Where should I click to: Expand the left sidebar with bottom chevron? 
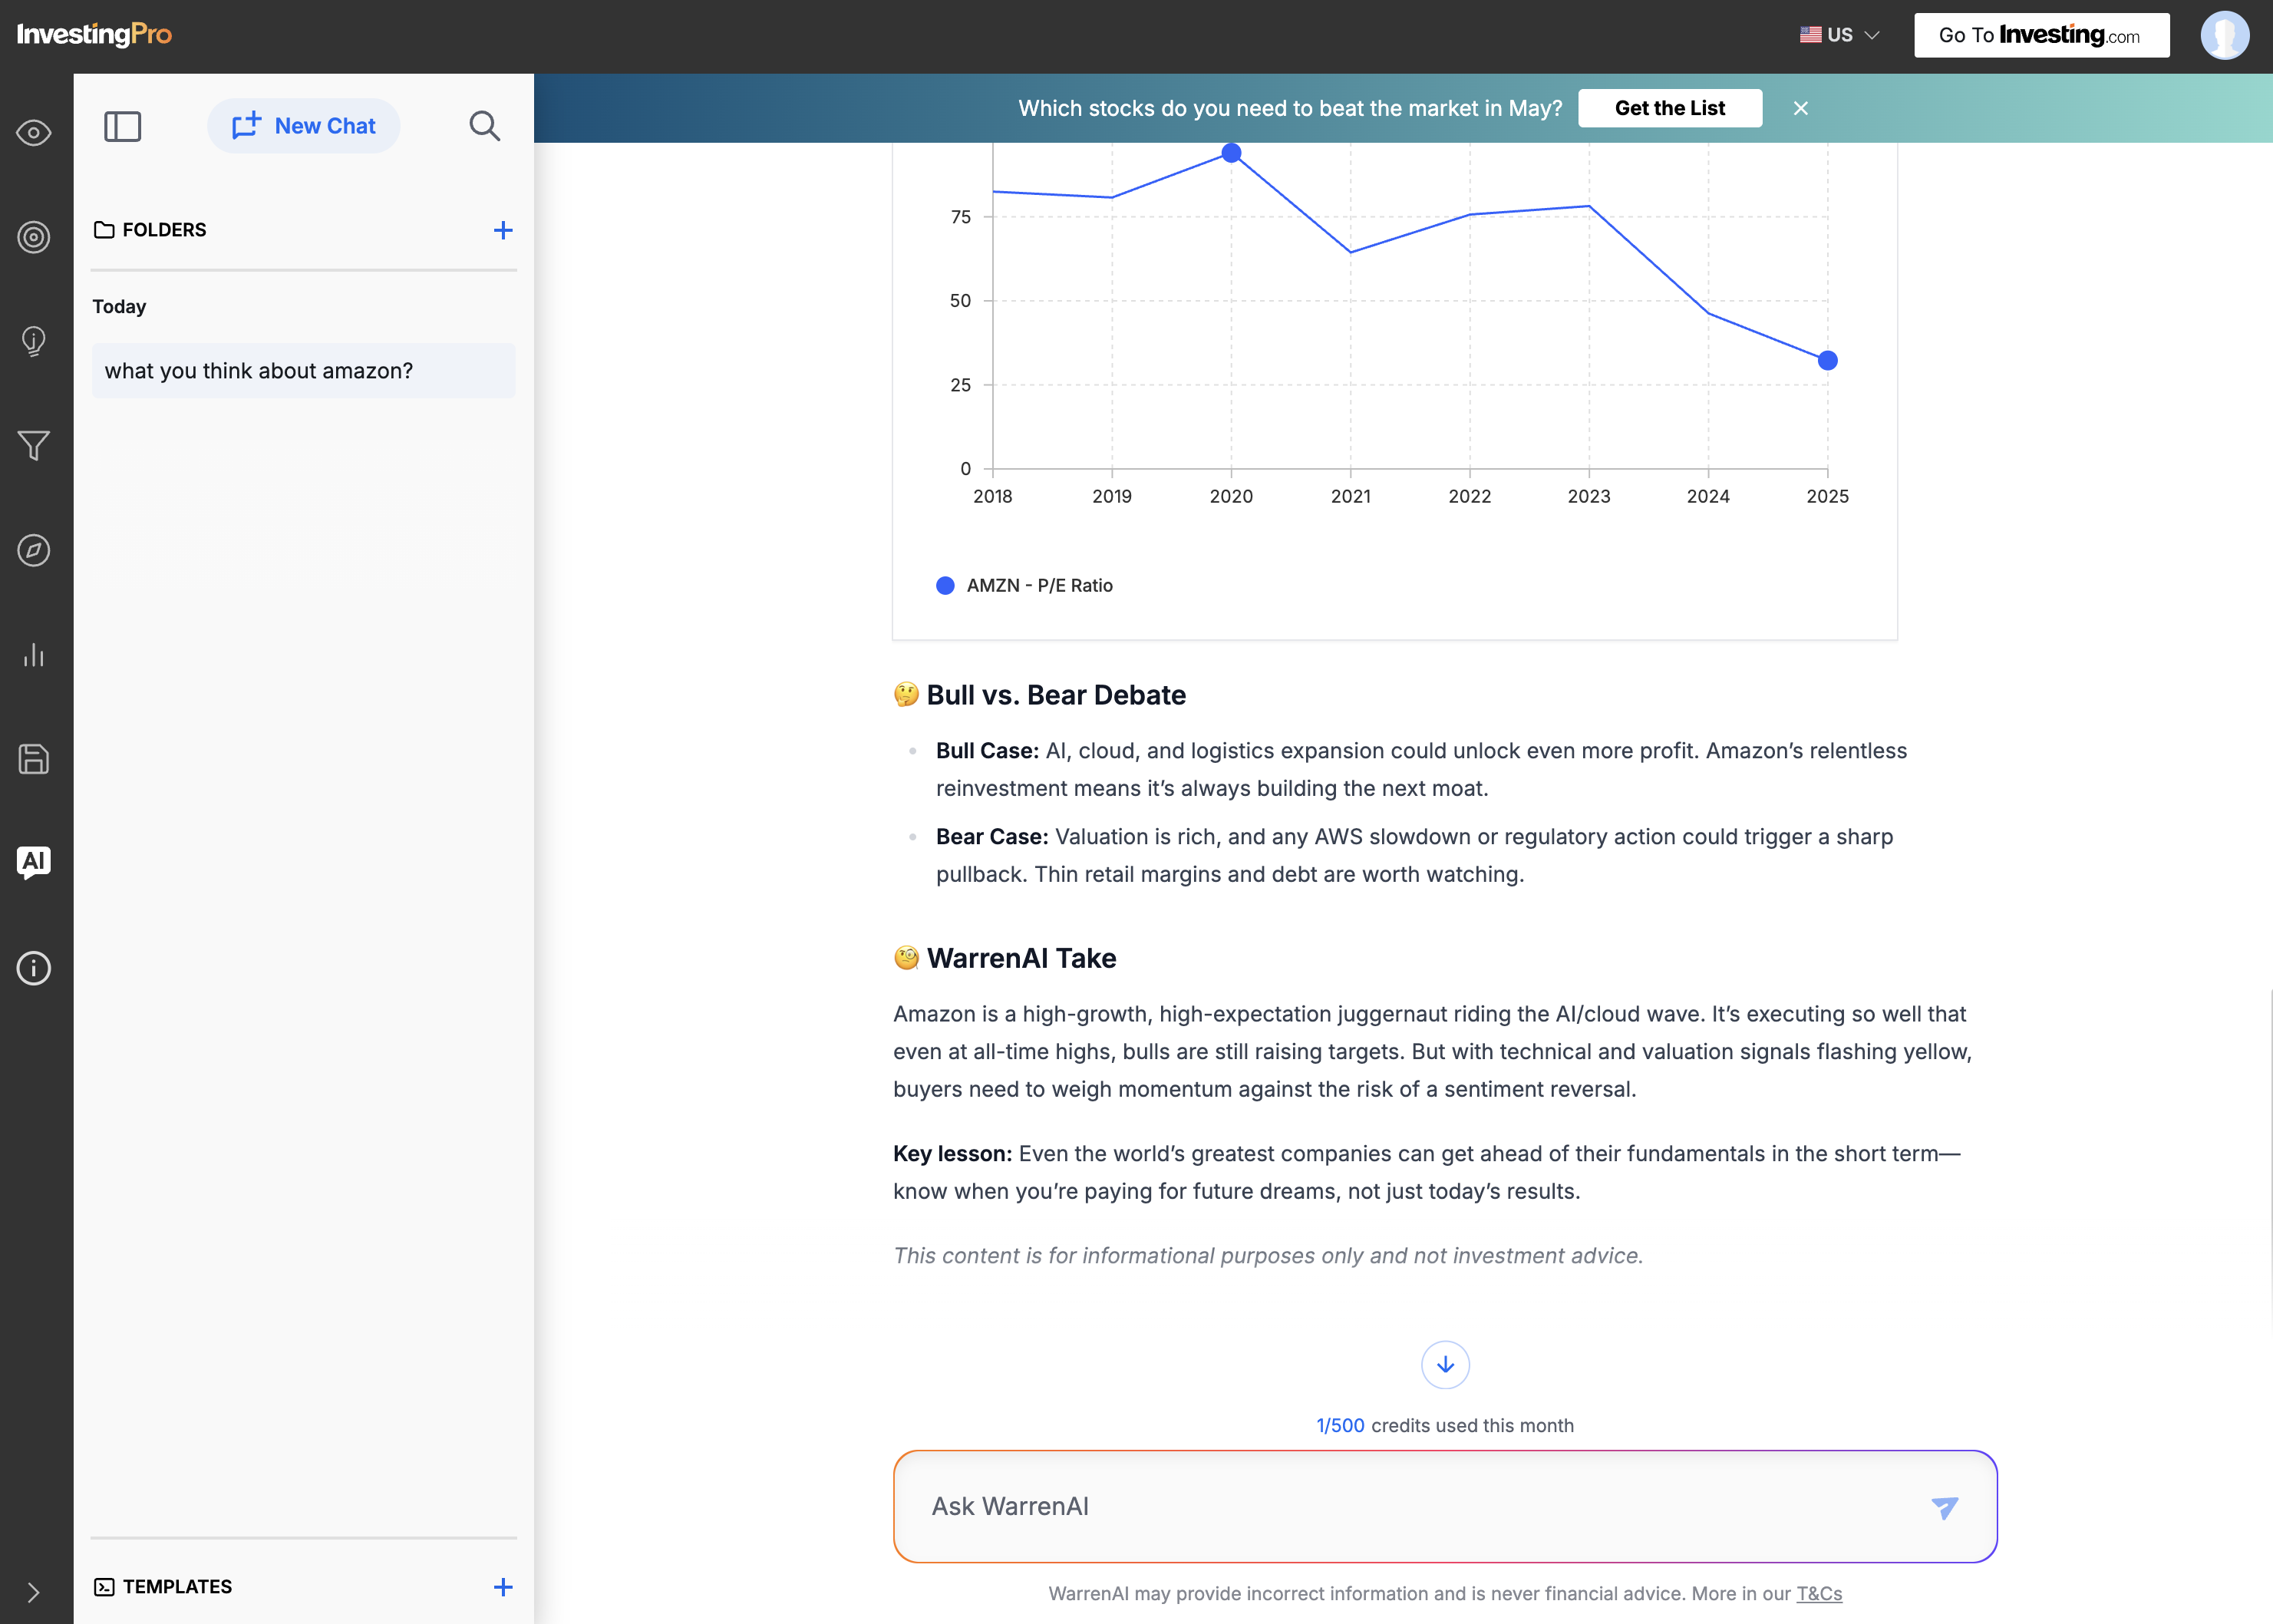[x=34, y=1592]
